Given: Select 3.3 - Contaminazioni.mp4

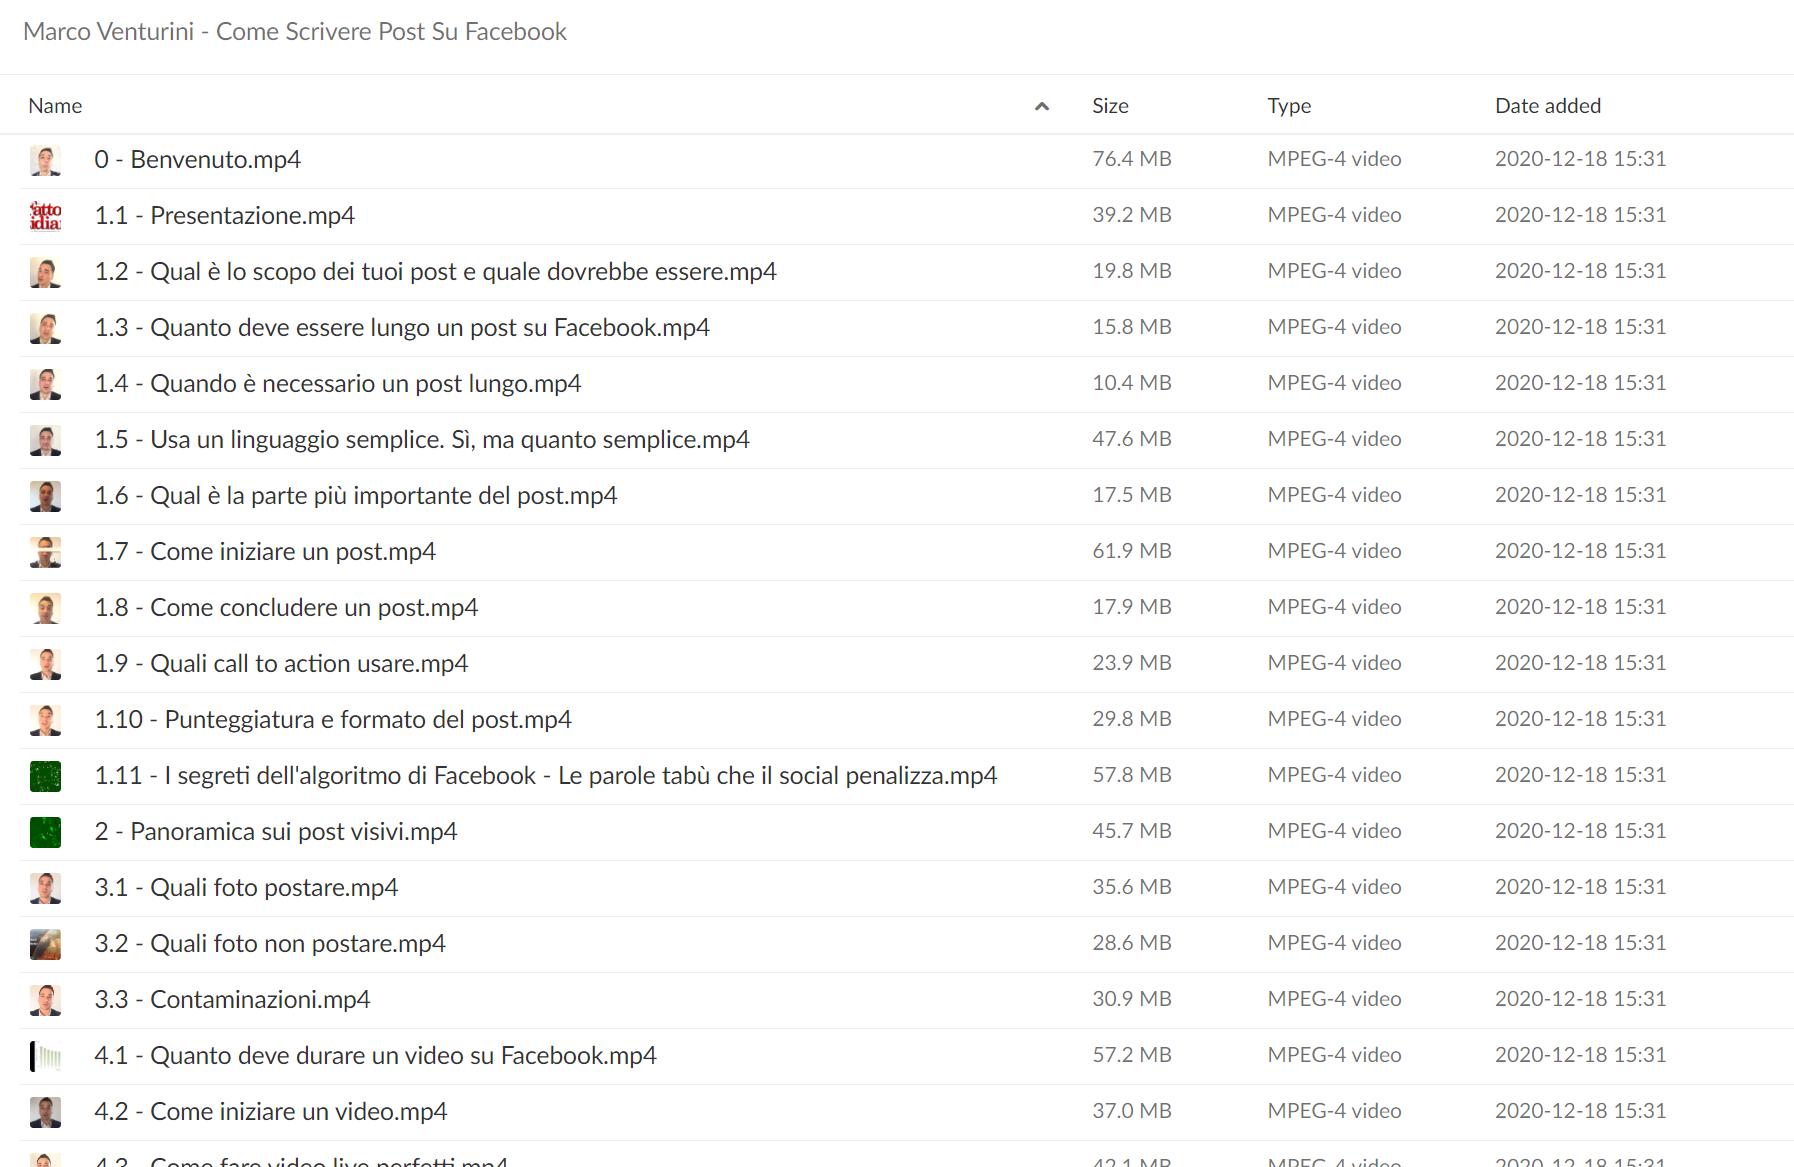Looking at the screenshot, I should coord(232,1000).
